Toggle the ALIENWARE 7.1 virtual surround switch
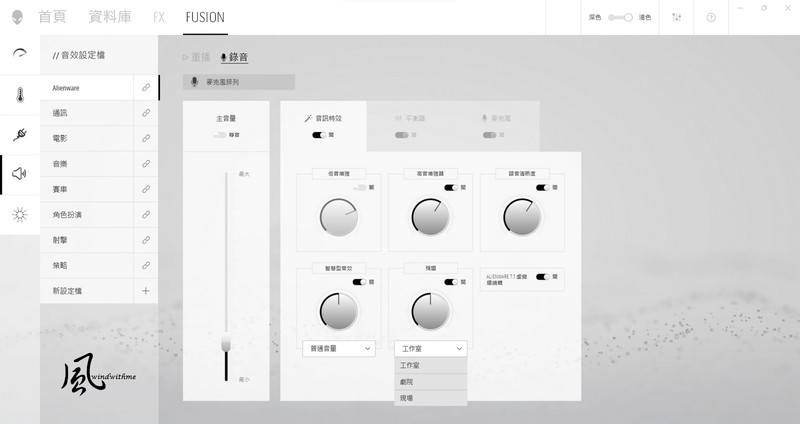The image size is (800, 424). [x=543, y=277]
